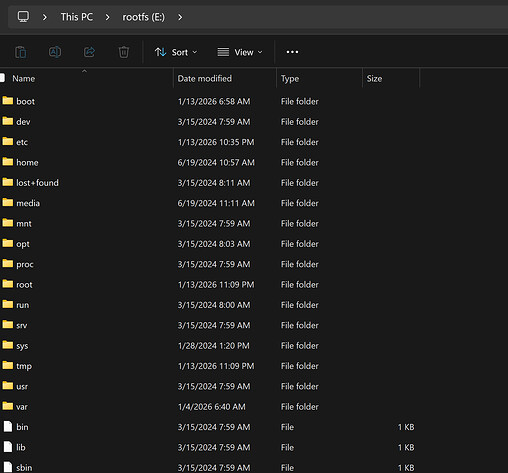
Task: Select the bin file icon
Action: (x=8, y=427)
